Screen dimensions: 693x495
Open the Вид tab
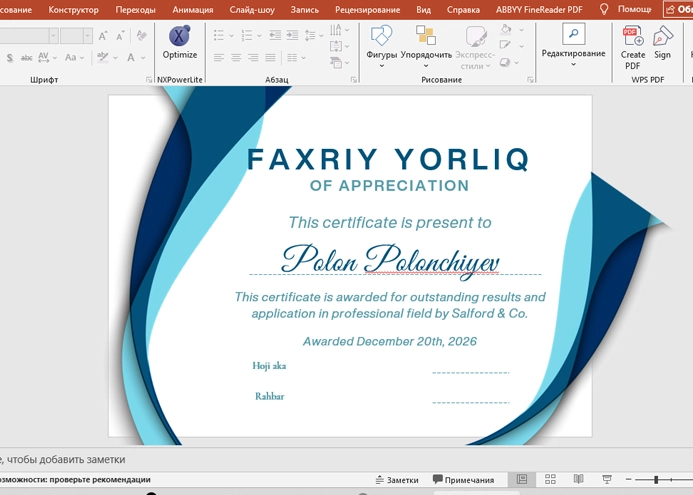[423, 9]
